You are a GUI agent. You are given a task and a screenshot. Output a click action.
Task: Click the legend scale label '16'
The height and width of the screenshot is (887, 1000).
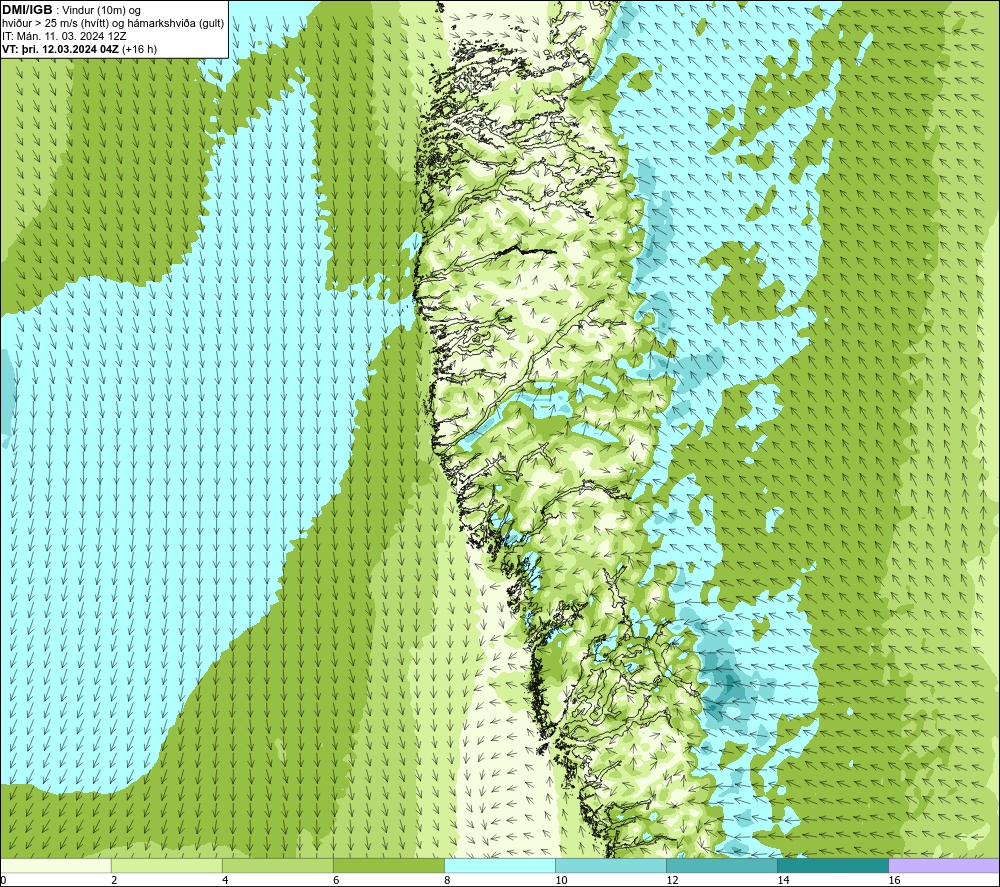(x=894, y=880)
